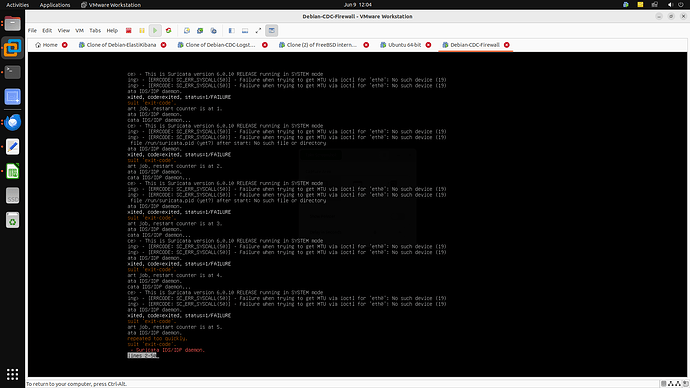Open Thunderbird mail from the dock

pos(12,122)
